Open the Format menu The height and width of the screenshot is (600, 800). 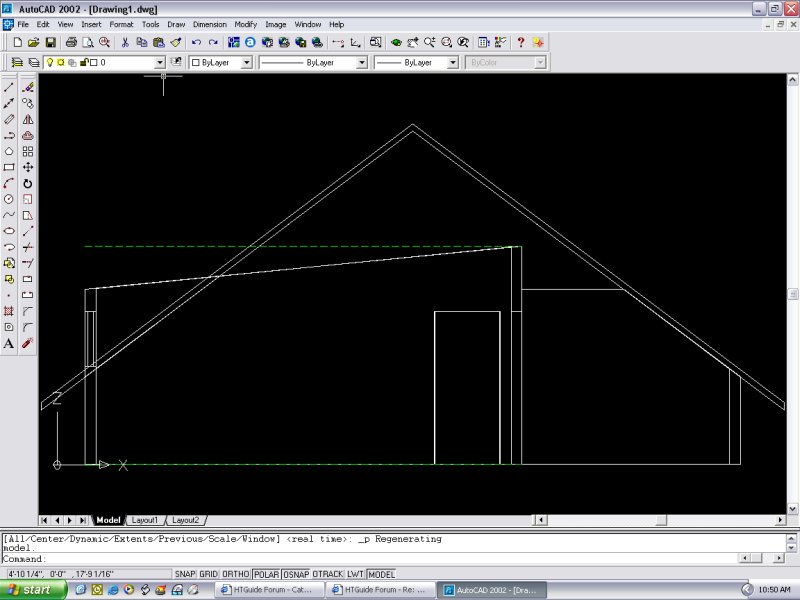(121, 24)
